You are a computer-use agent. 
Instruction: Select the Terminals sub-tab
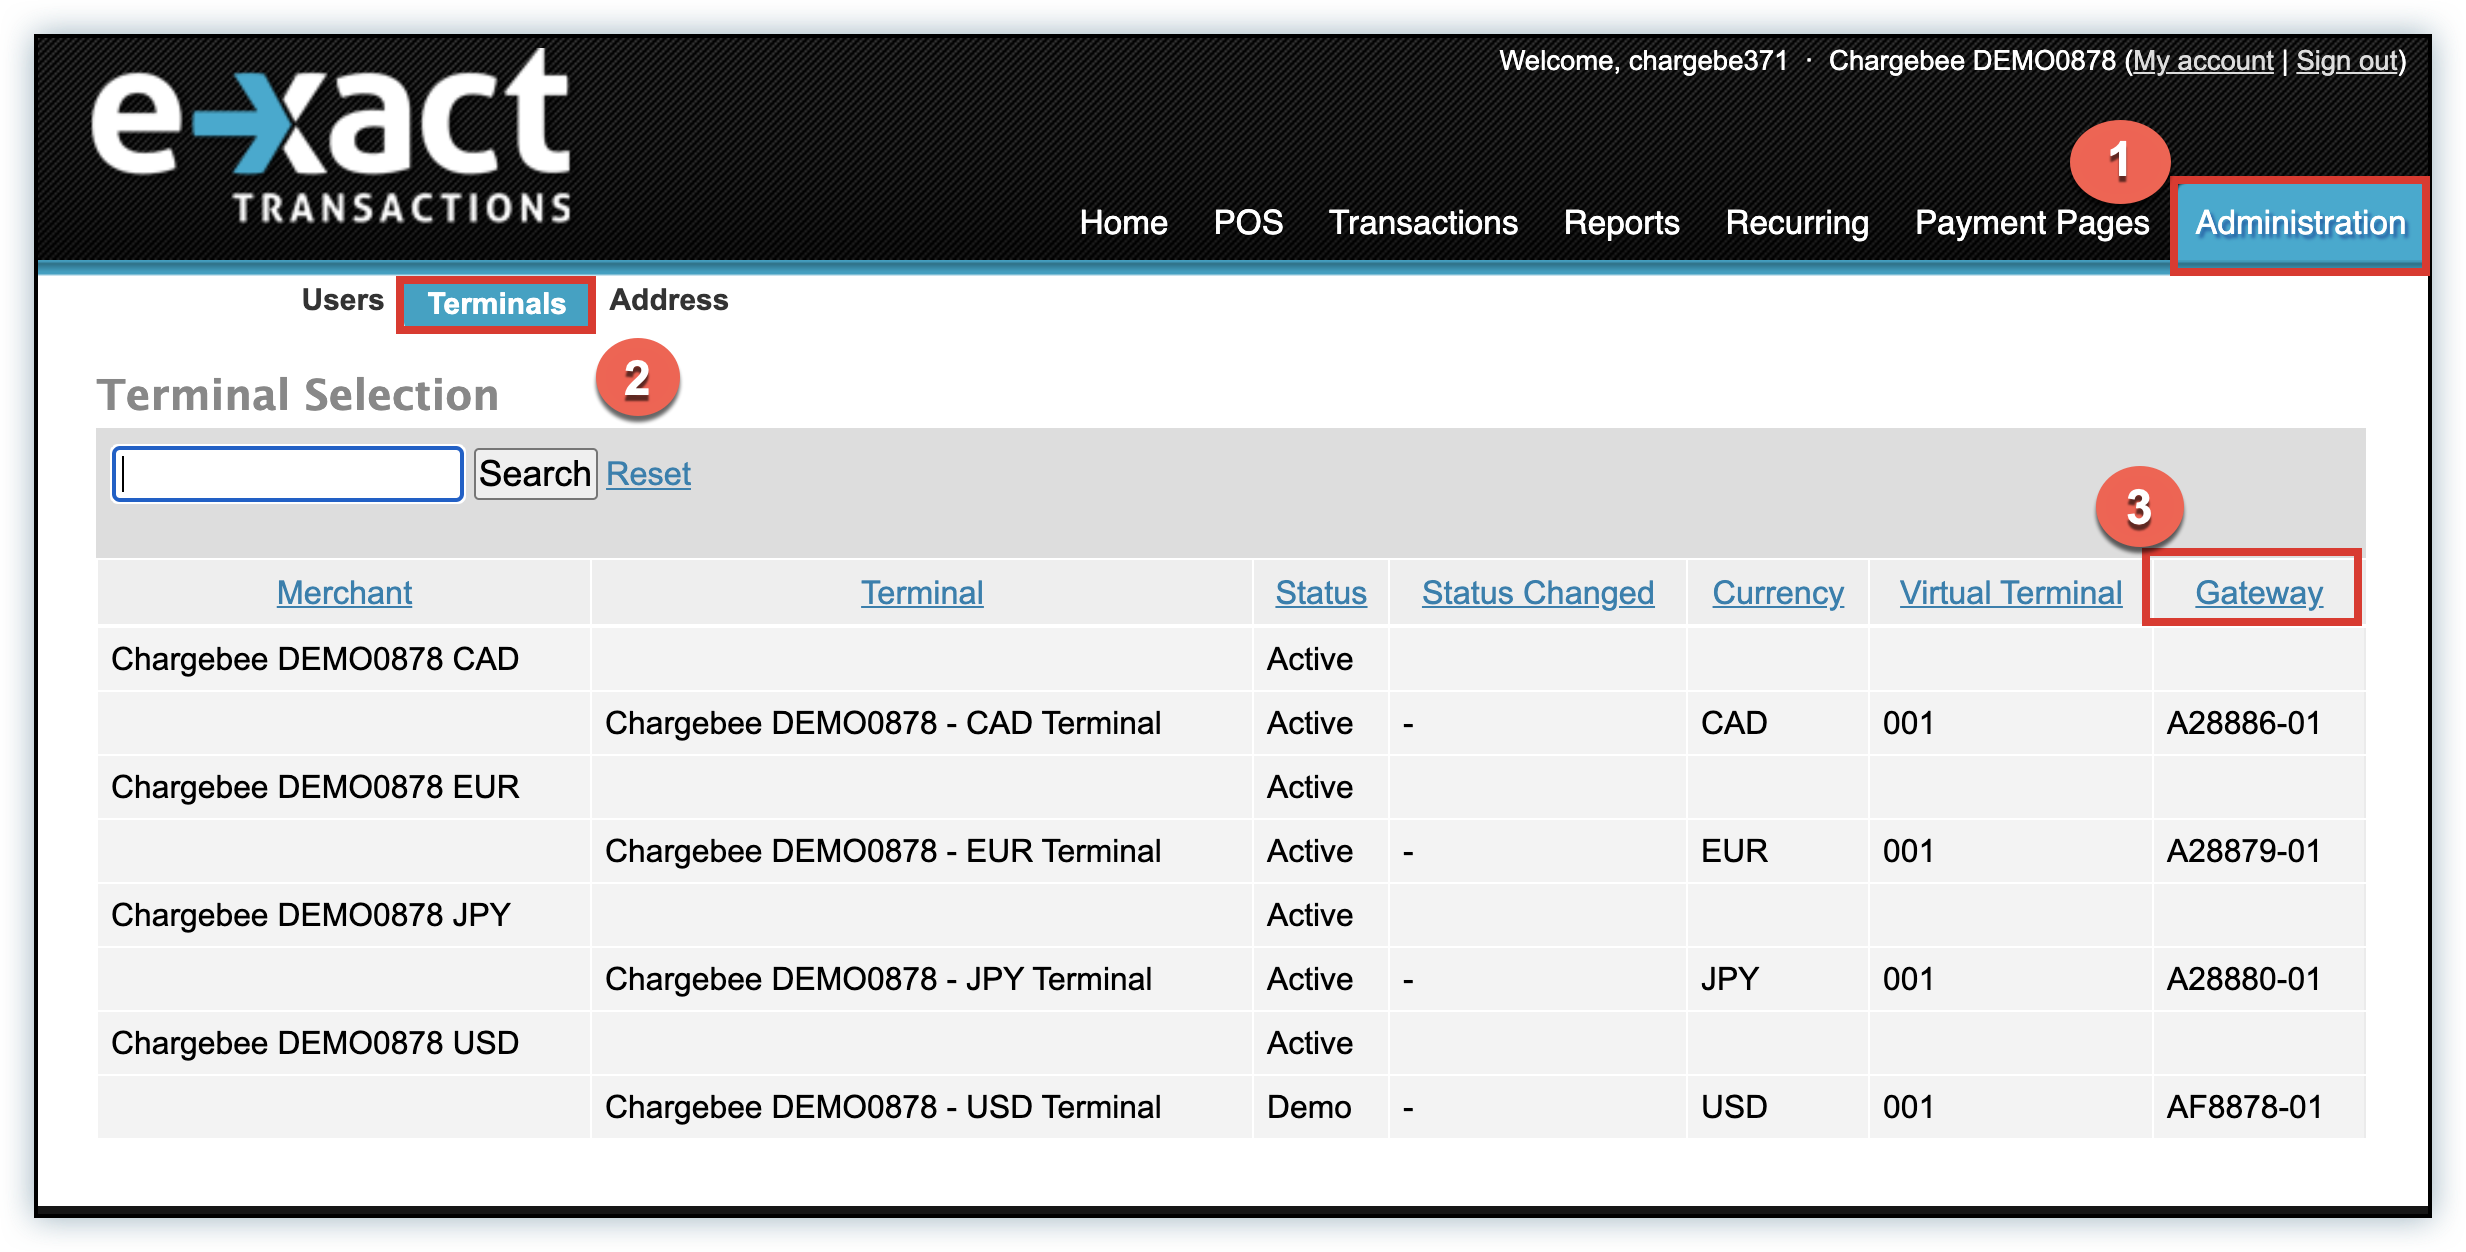[496, 304]
